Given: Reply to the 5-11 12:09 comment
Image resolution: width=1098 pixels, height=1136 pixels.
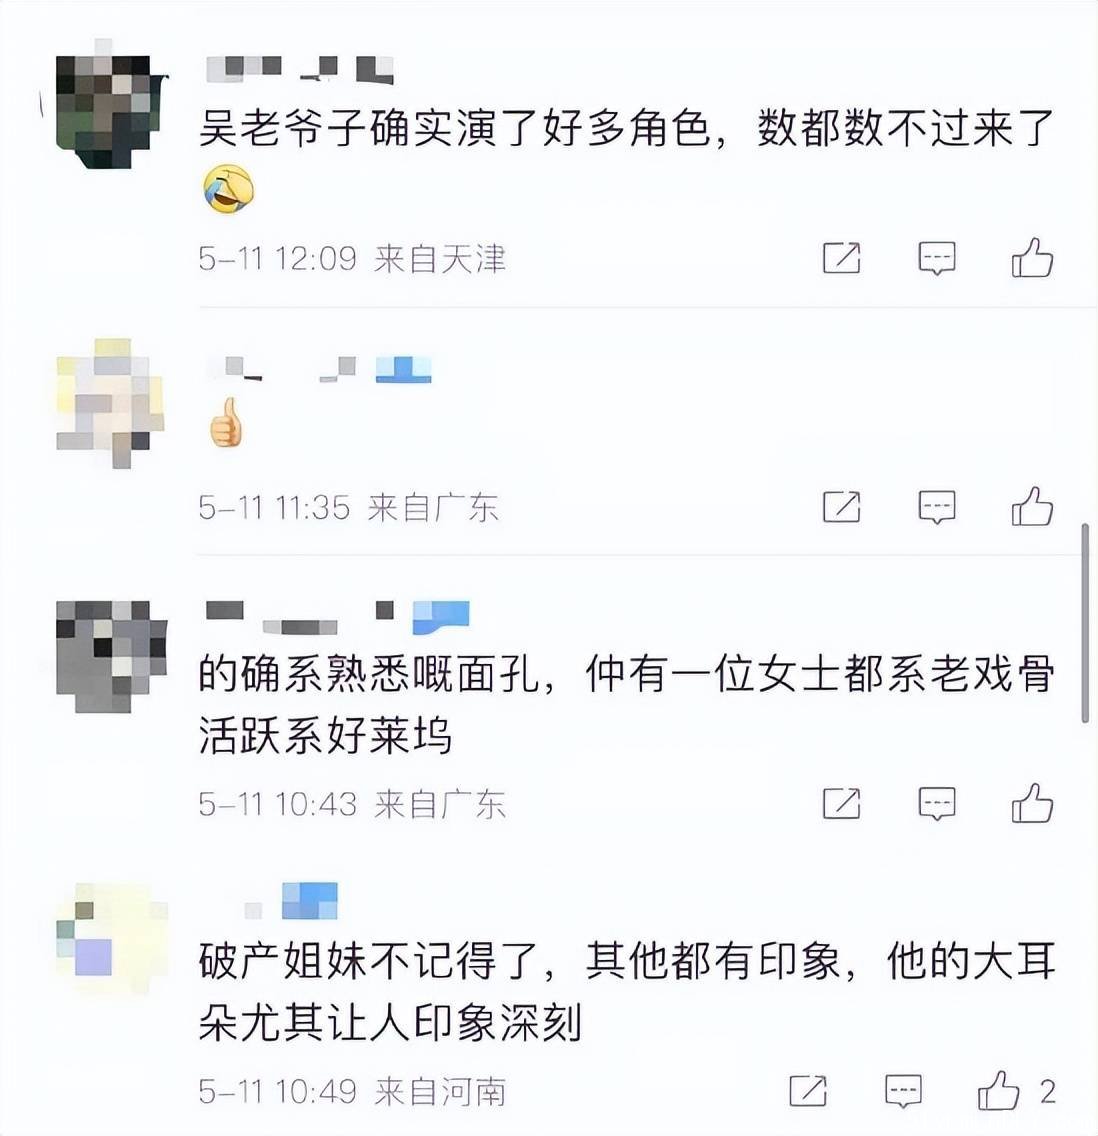Looking at the screenshot, I should click(936, 259).
